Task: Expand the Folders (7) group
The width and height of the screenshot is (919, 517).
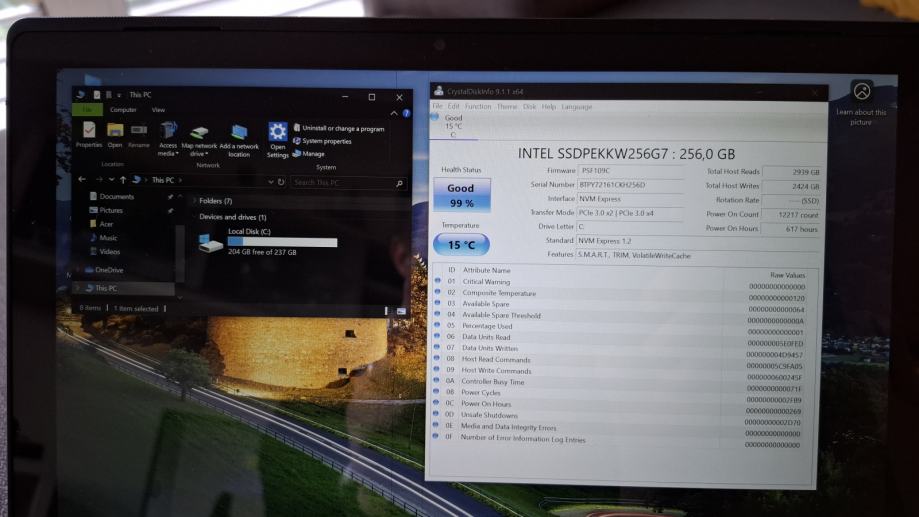Action: (195, 200)
